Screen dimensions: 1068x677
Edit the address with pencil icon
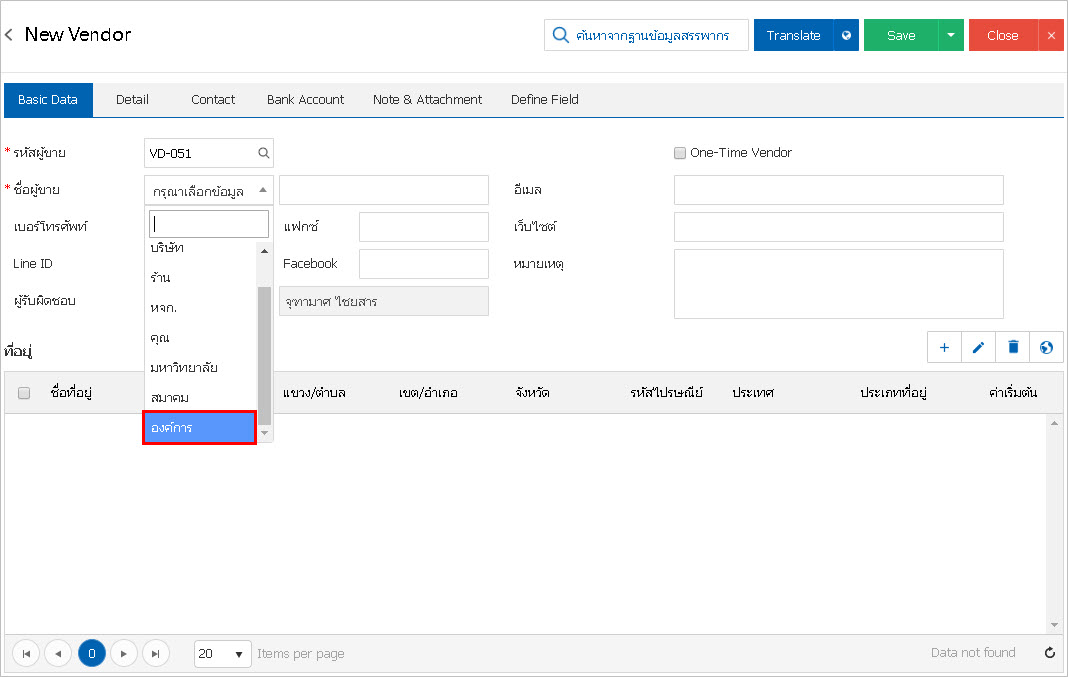978,347
